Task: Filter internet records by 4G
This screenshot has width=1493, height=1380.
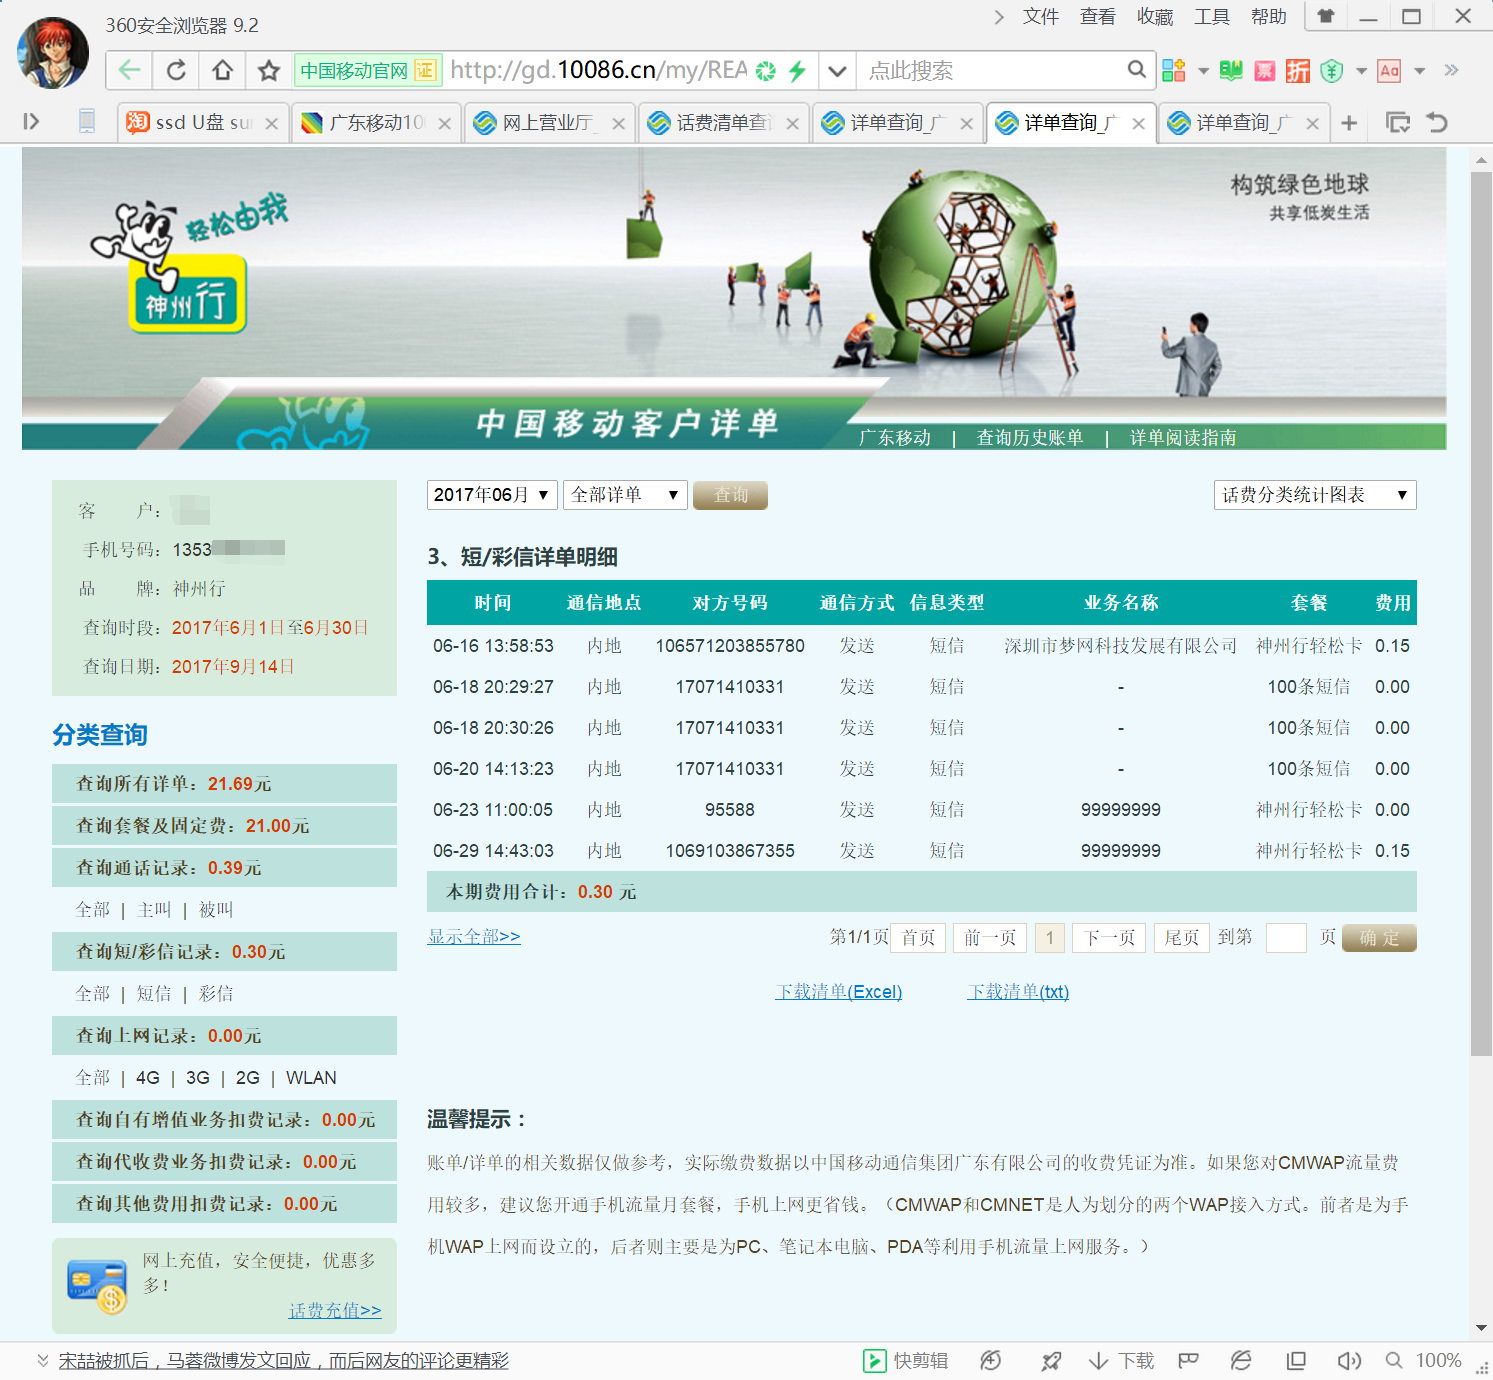Action: [148, 1078]
